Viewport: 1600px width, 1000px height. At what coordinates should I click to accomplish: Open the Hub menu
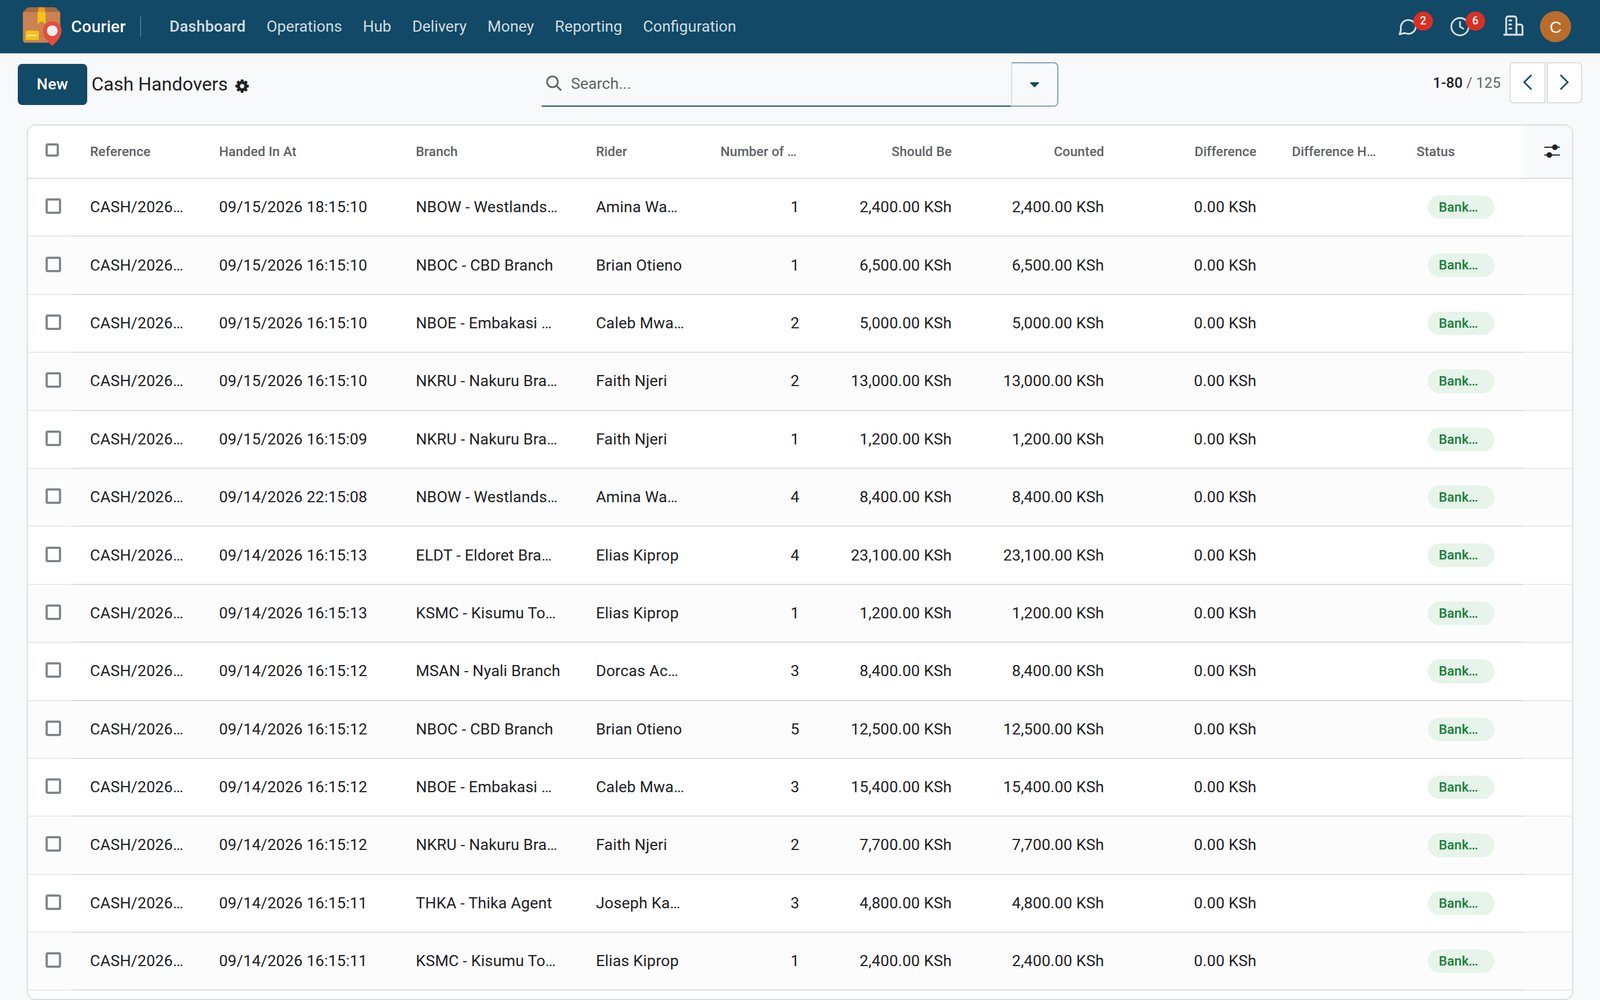tap(377, 26)
